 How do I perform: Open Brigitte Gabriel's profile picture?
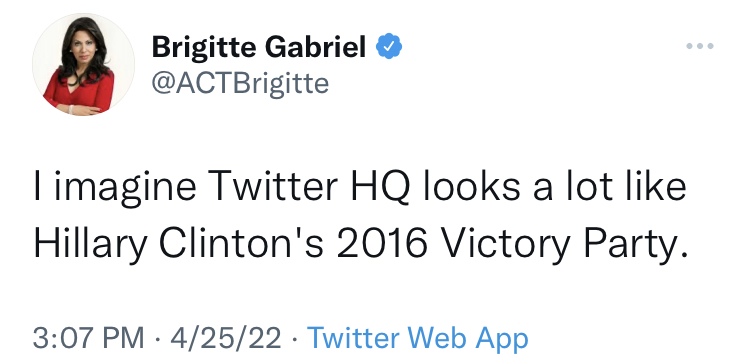click(83, 64)
